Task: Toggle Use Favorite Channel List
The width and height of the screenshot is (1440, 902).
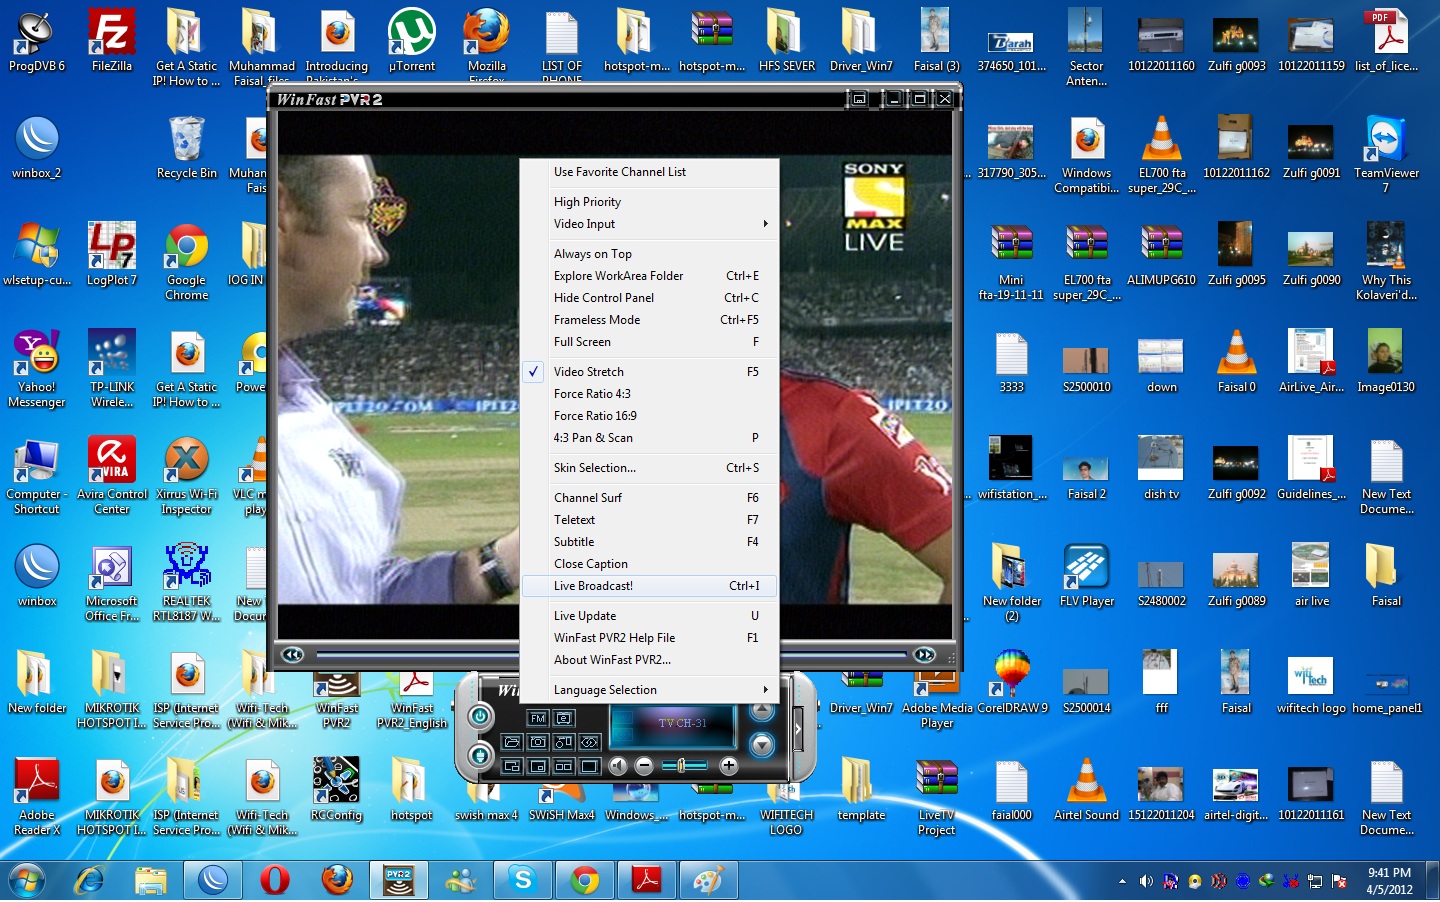Action: (x=650, y=172)
